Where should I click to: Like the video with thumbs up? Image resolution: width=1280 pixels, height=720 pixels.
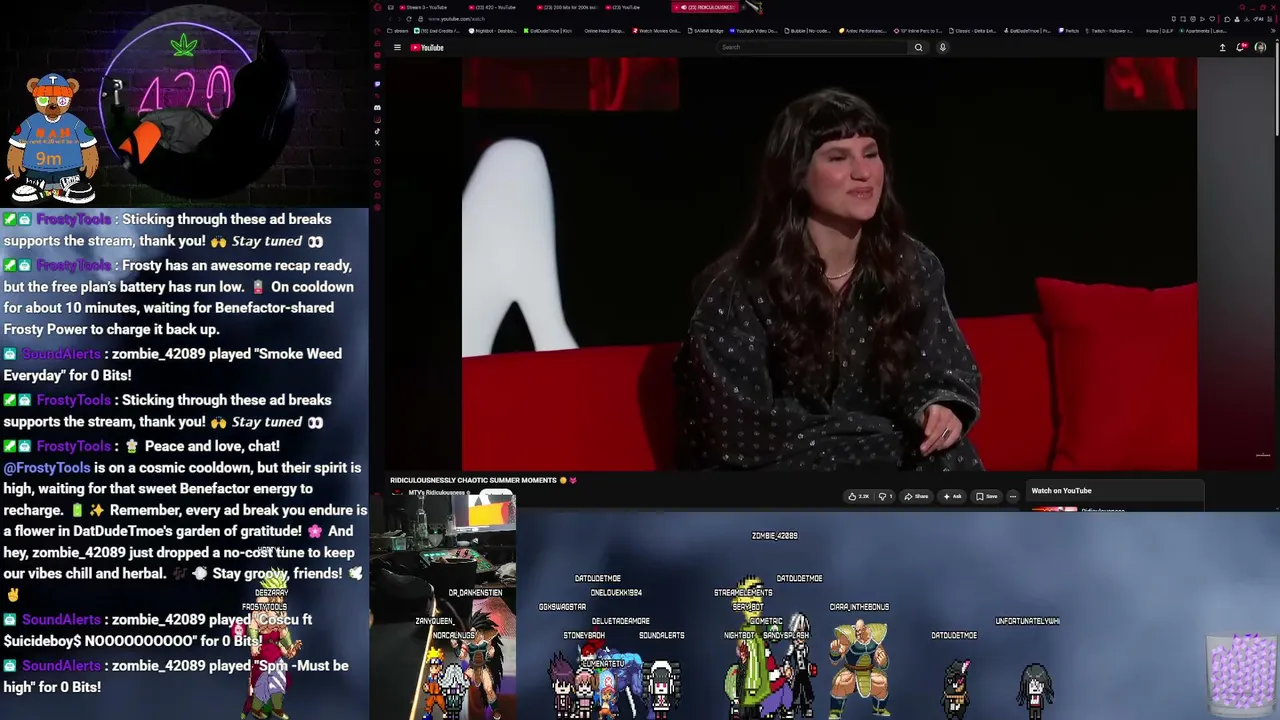pyautogui.click(x=858, y=496)
